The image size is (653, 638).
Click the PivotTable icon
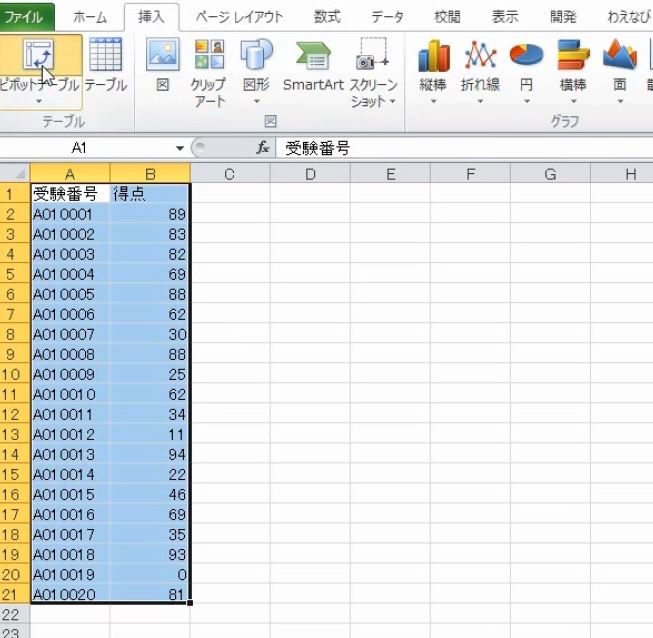[x=39, y=55]
